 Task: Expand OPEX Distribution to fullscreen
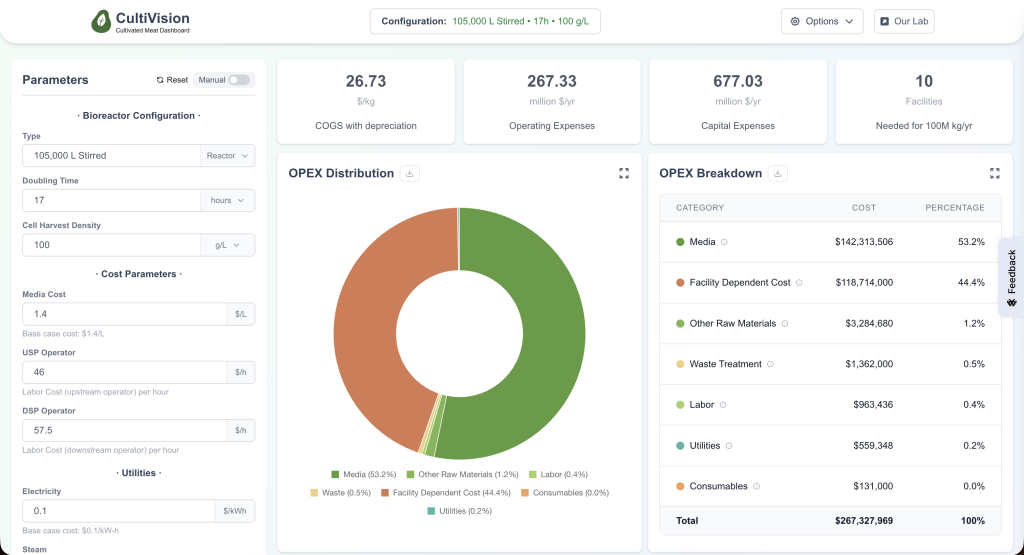(624, 173)
